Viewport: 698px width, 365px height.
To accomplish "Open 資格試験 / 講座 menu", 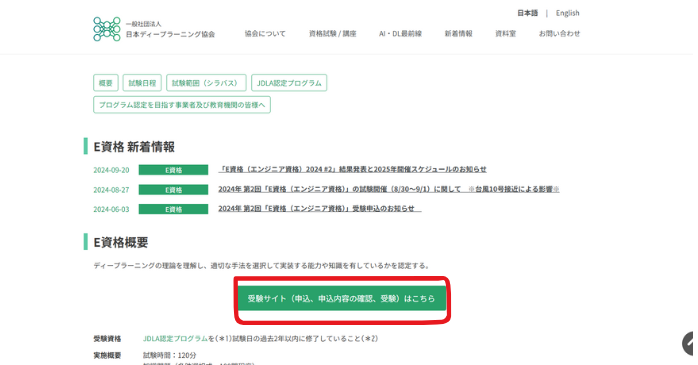I will [333, 34].
